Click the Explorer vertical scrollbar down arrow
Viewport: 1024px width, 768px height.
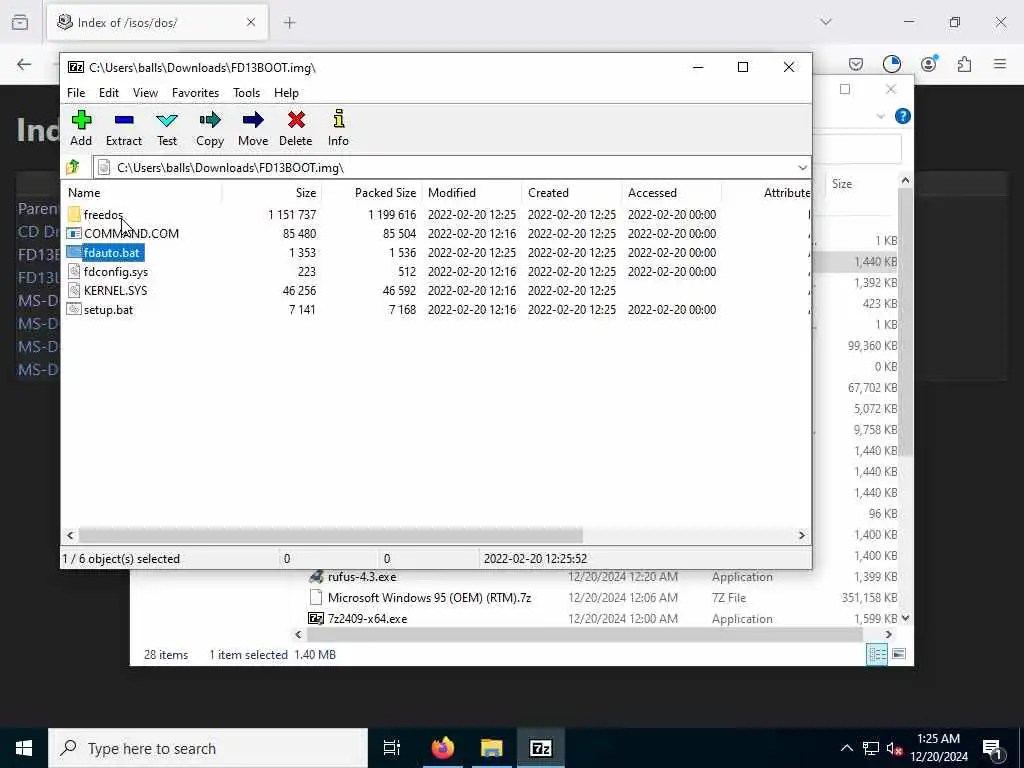pyautogui.click(x=905, y=618)
